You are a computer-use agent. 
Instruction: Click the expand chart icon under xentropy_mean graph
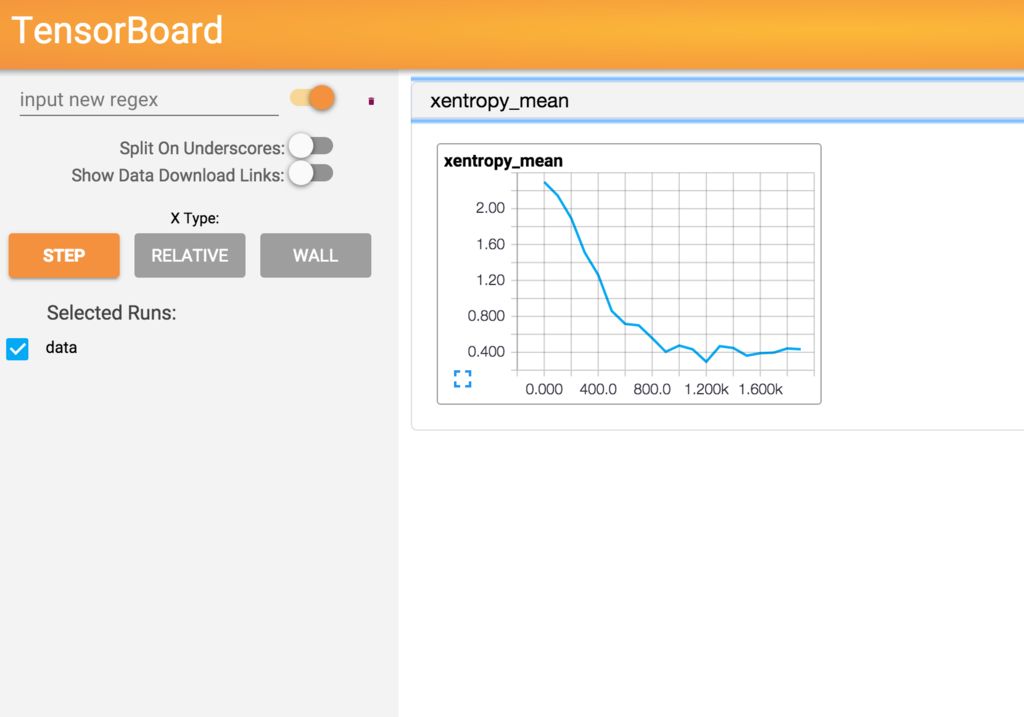(462, 379)
